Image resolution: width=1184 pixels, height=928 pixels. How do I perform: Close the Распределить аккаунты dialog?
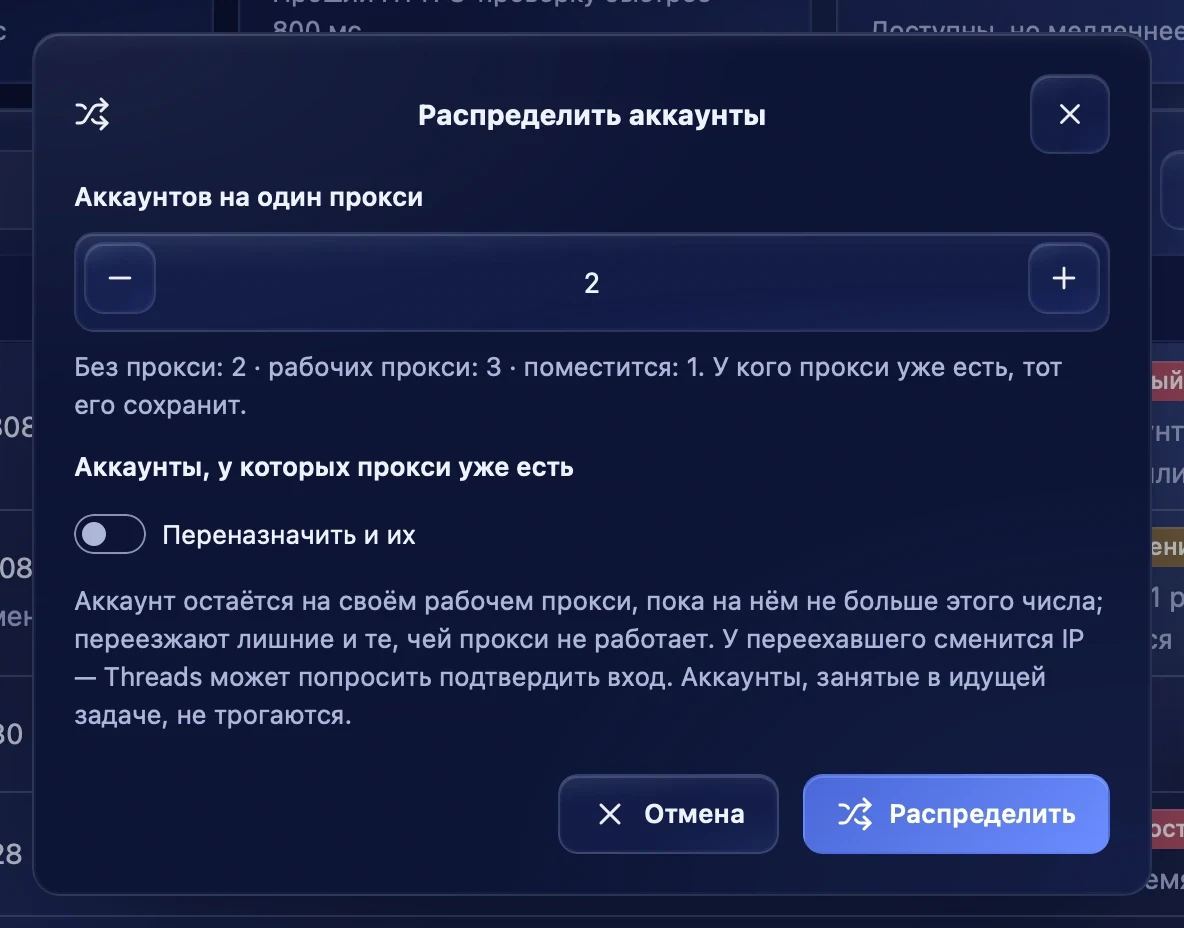(x=1069, y=114)
